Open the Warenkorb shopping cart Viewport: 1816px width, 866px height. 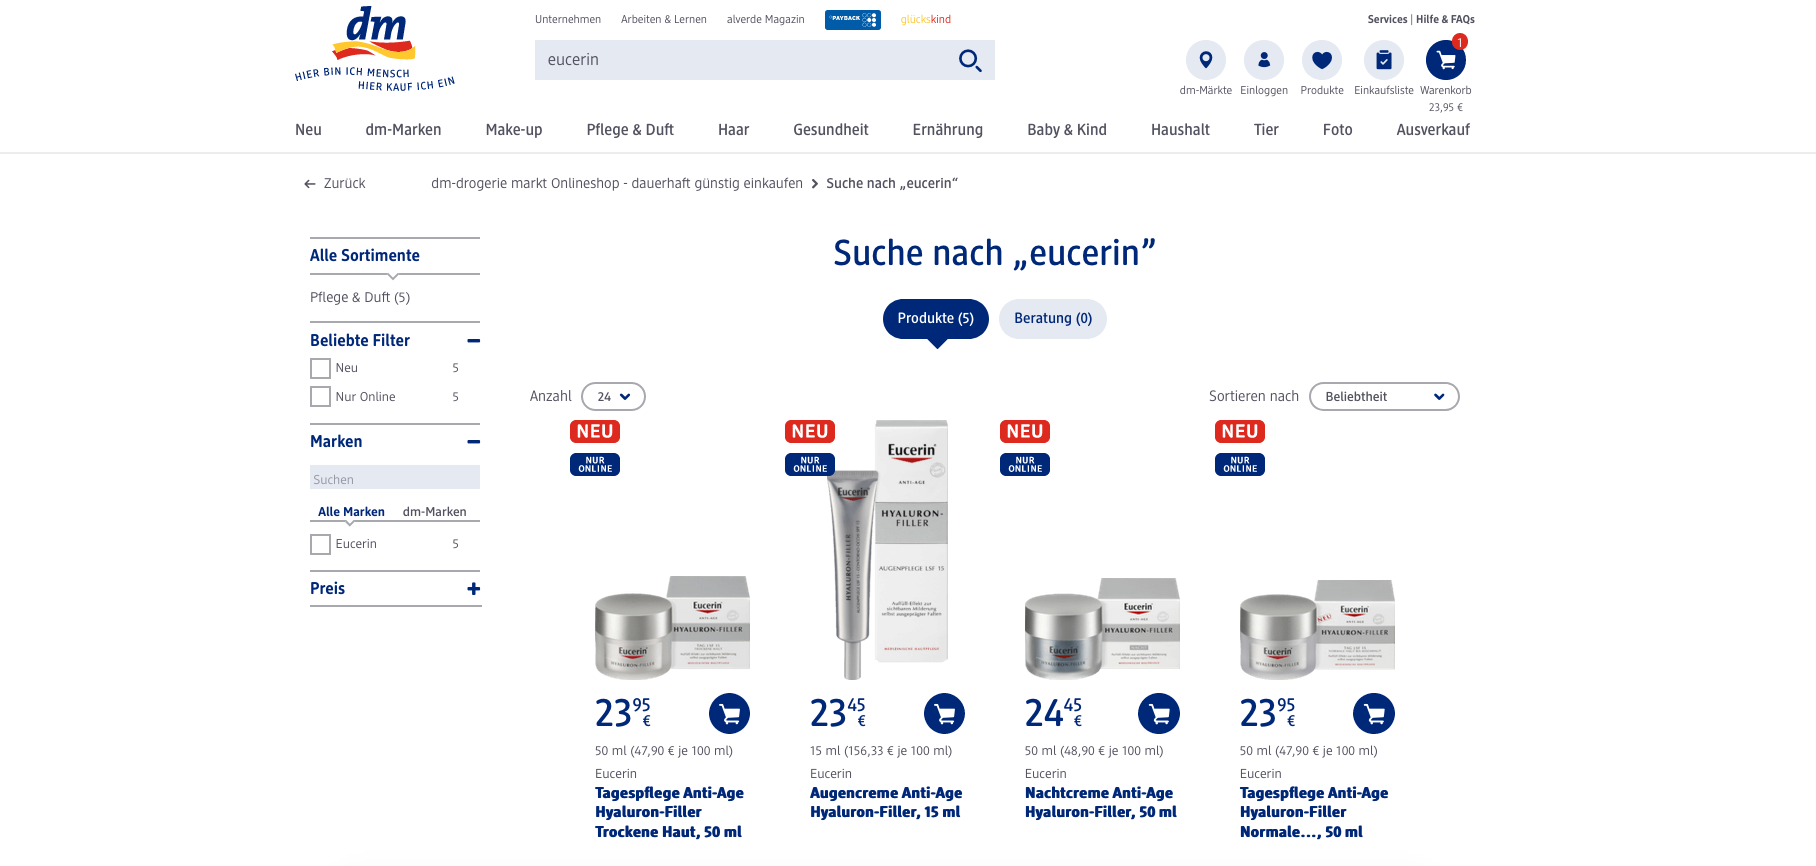(x=1445, y=61)
